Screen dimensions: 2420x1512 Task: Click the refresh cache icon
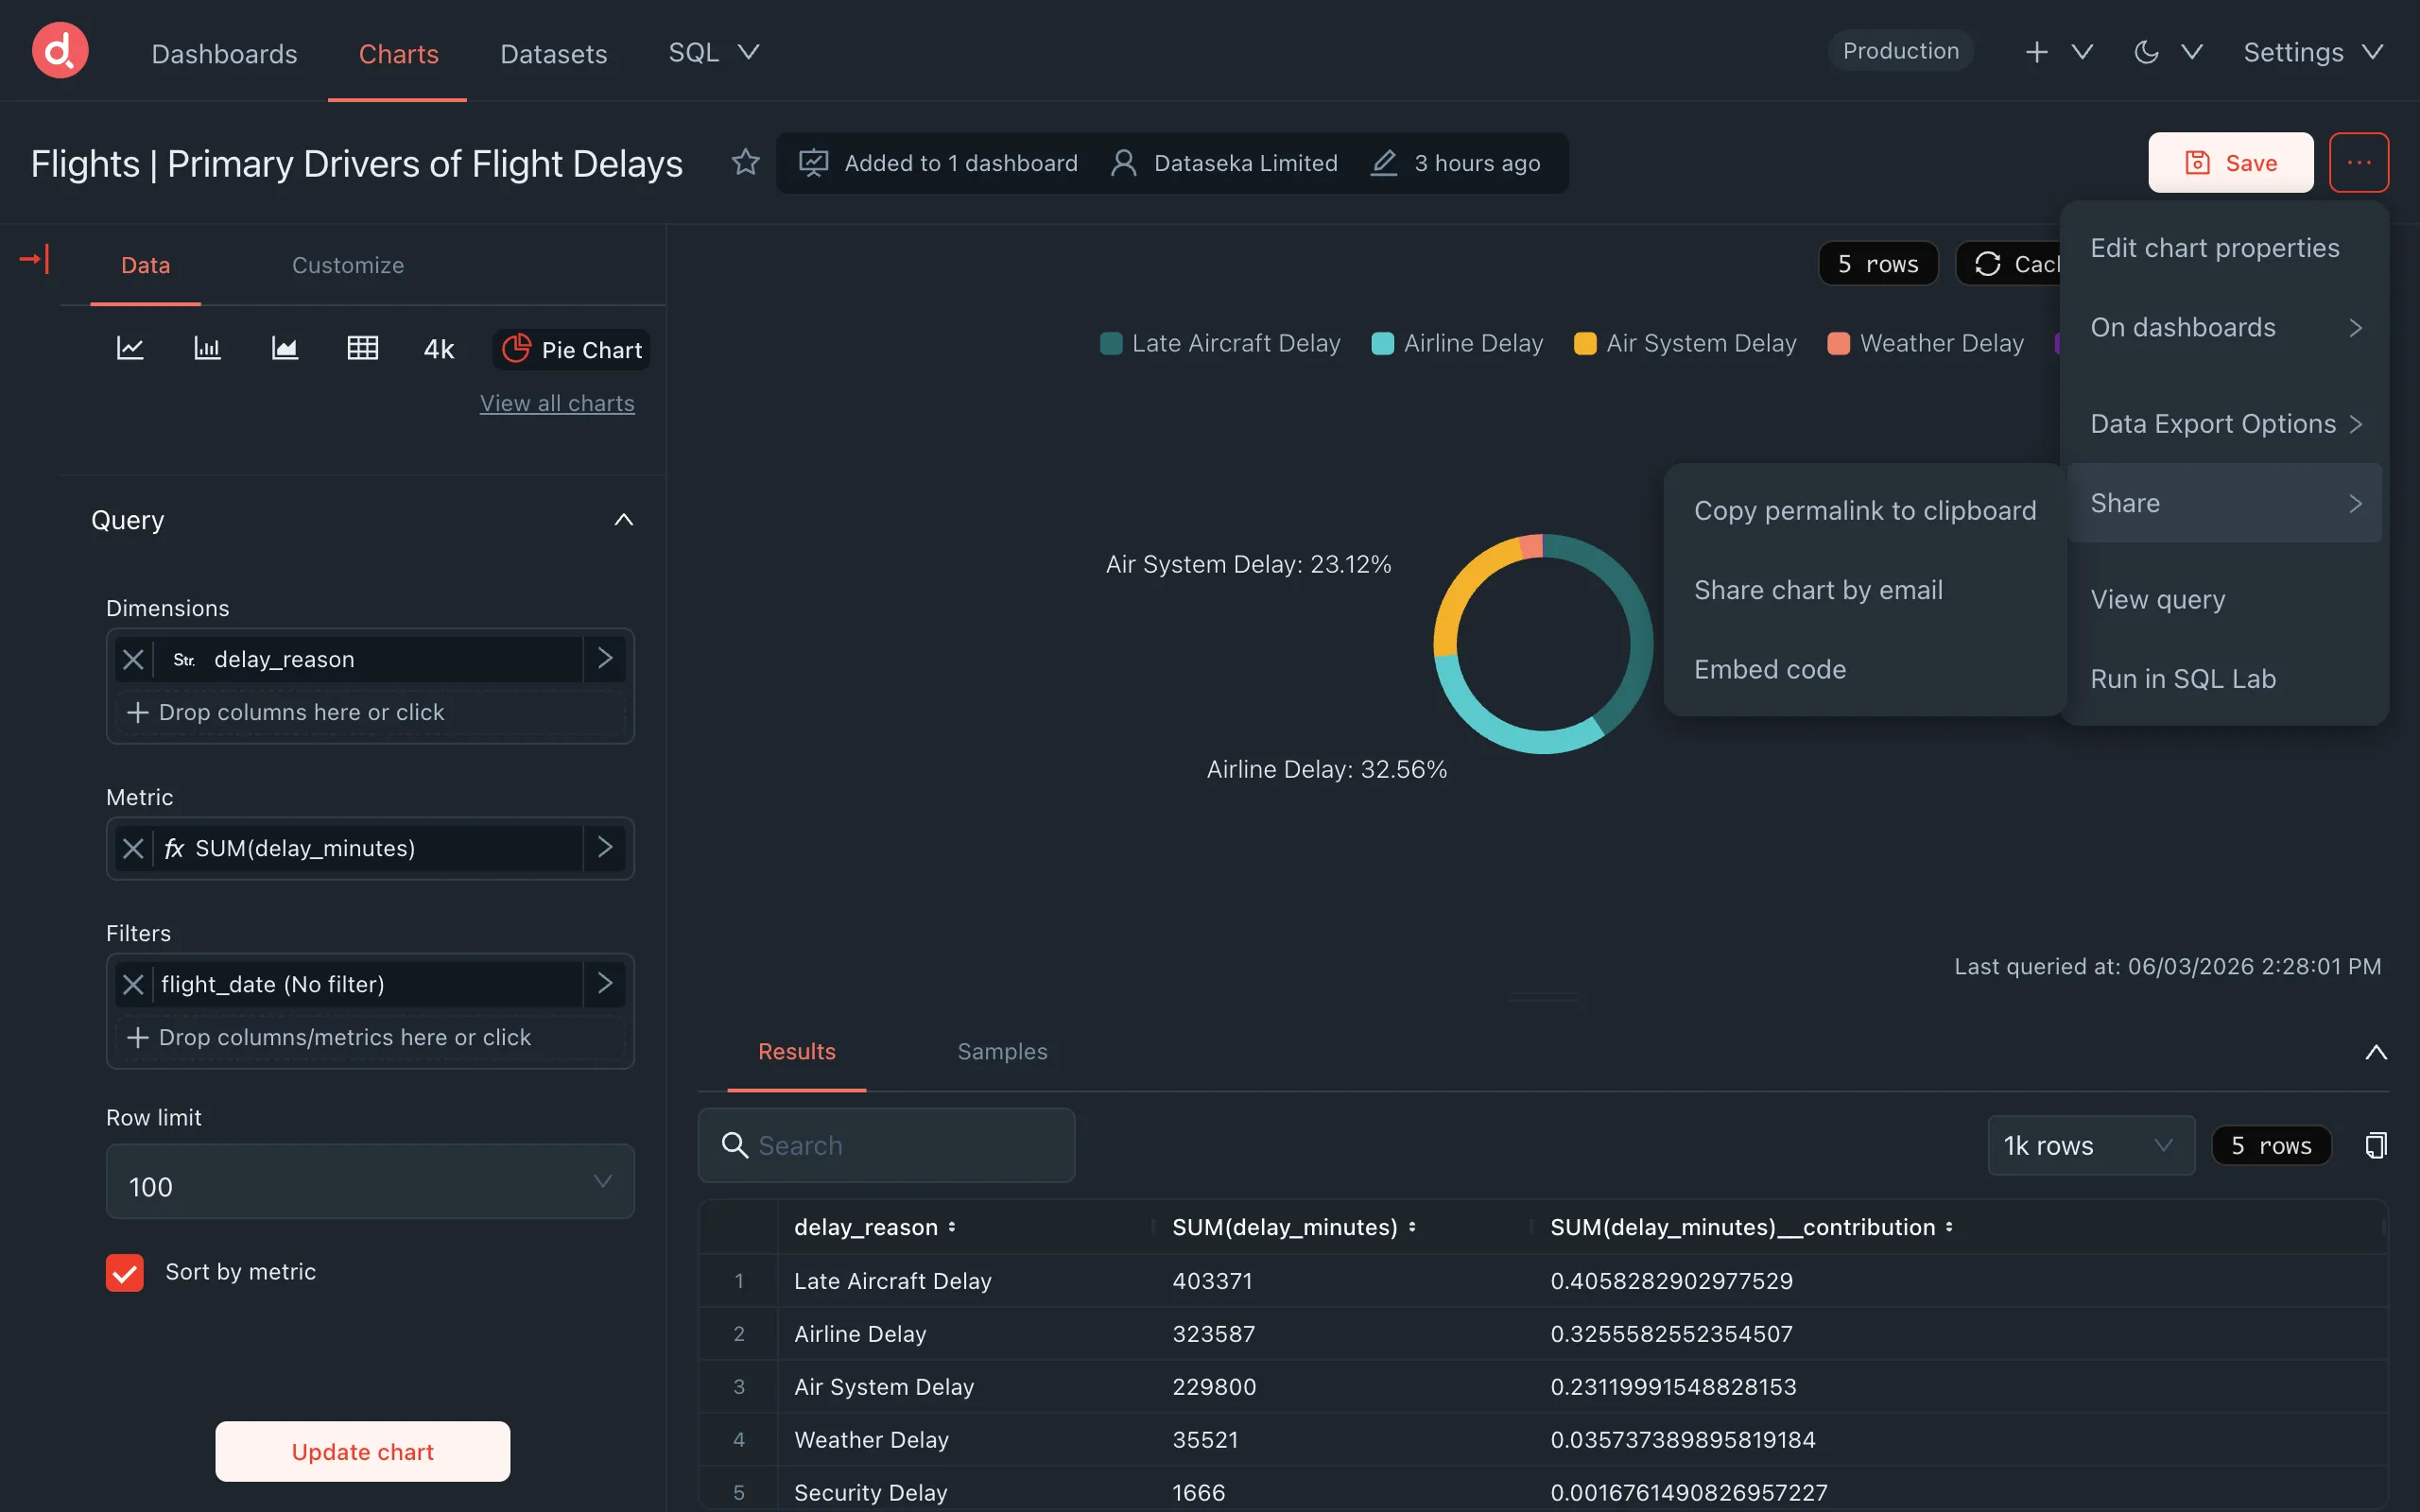1988,263
